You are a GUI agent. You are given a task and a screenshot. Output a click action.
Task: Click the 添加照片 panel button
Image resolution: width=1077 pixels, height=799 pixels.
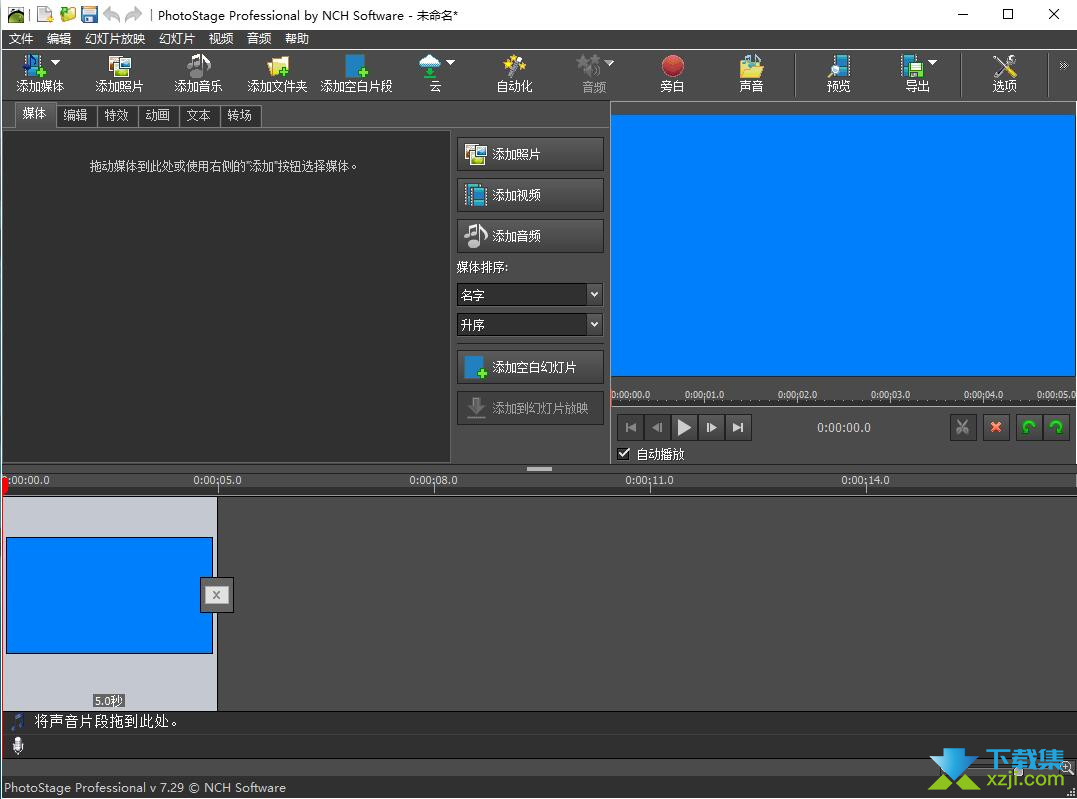(530, 154)
